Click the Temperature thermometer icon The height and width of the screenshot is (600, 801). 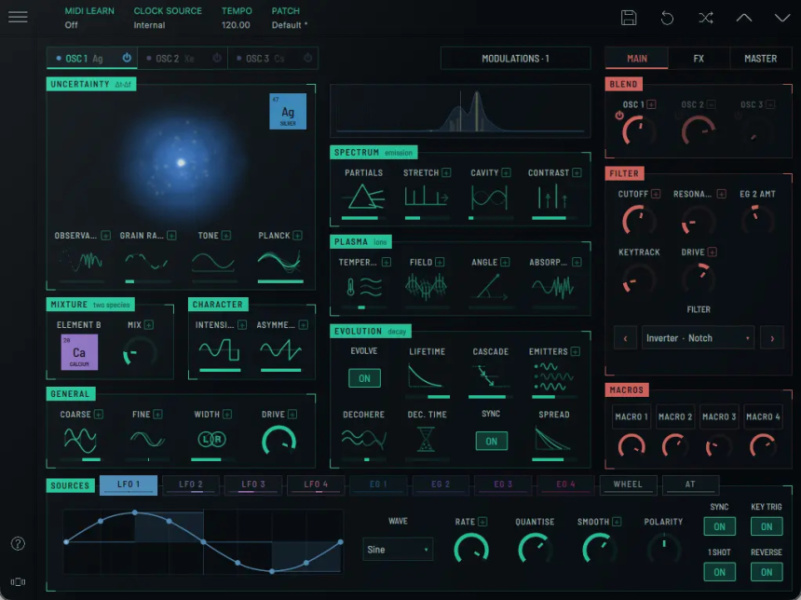(364, 287)
